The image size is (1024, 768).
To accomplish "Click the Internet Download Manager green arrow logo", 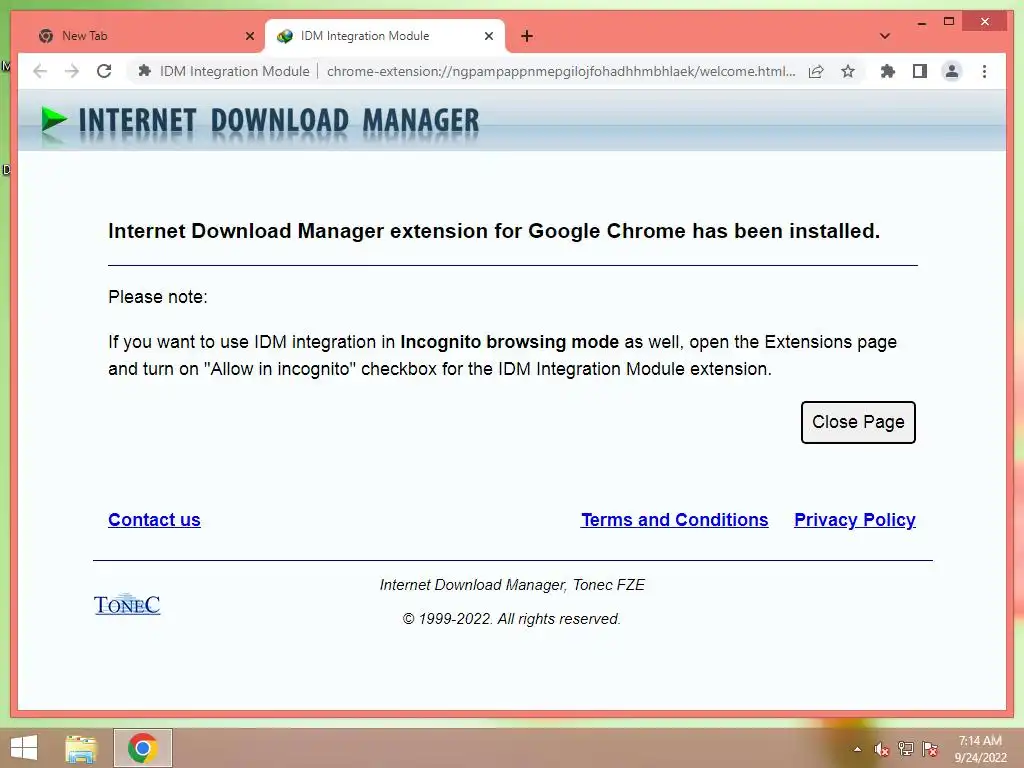I will pos(54,121).
